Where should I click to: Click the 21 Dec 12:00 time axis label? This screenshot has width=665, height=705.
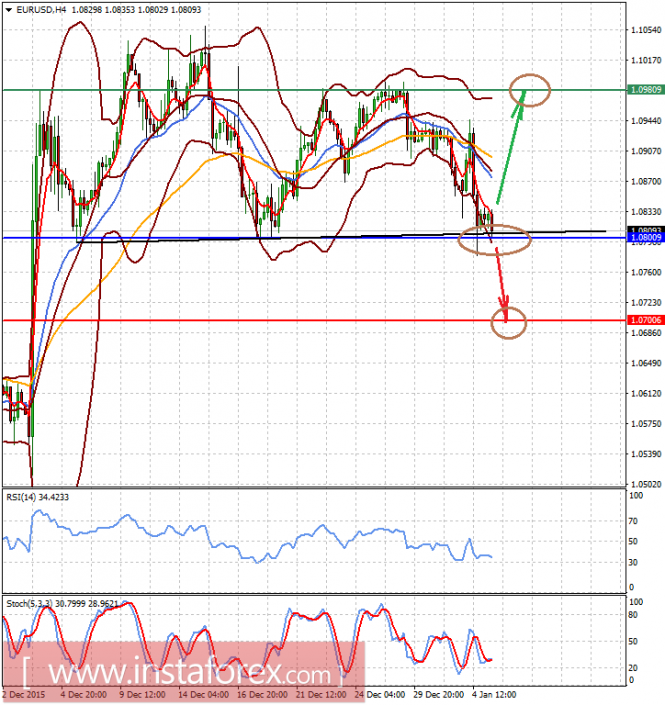point(321,695)
